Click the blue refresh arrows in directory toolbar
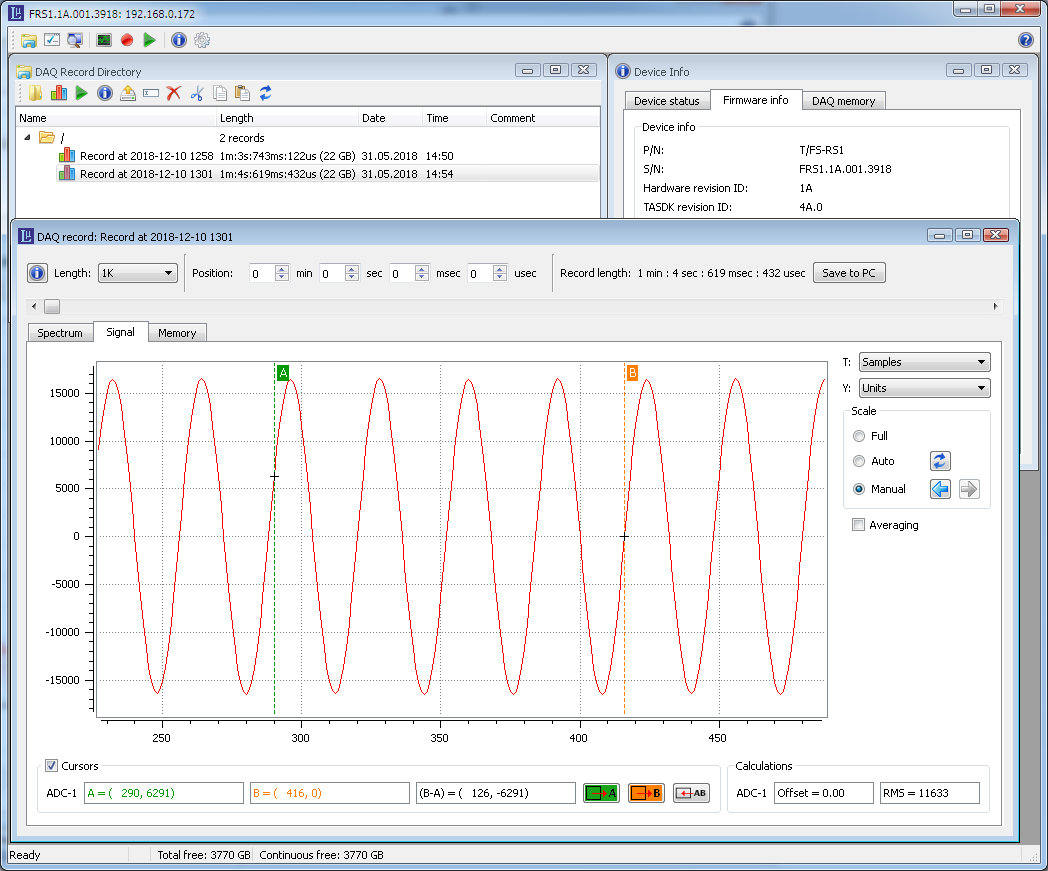This screenshot has height=871, width=1048. click(266, 93)
